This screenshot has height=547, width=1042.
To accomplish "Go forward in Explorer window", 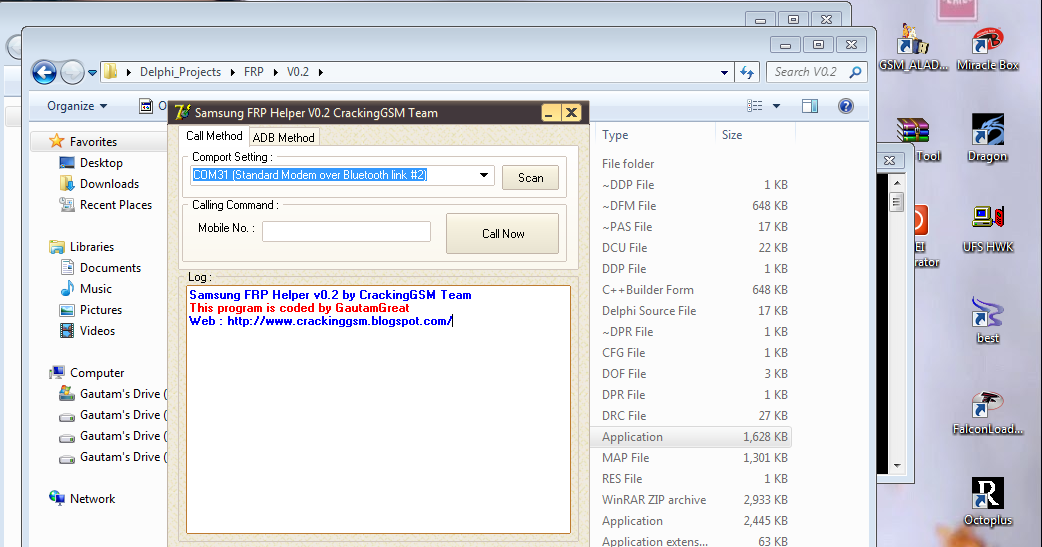I will coord(72,72).
